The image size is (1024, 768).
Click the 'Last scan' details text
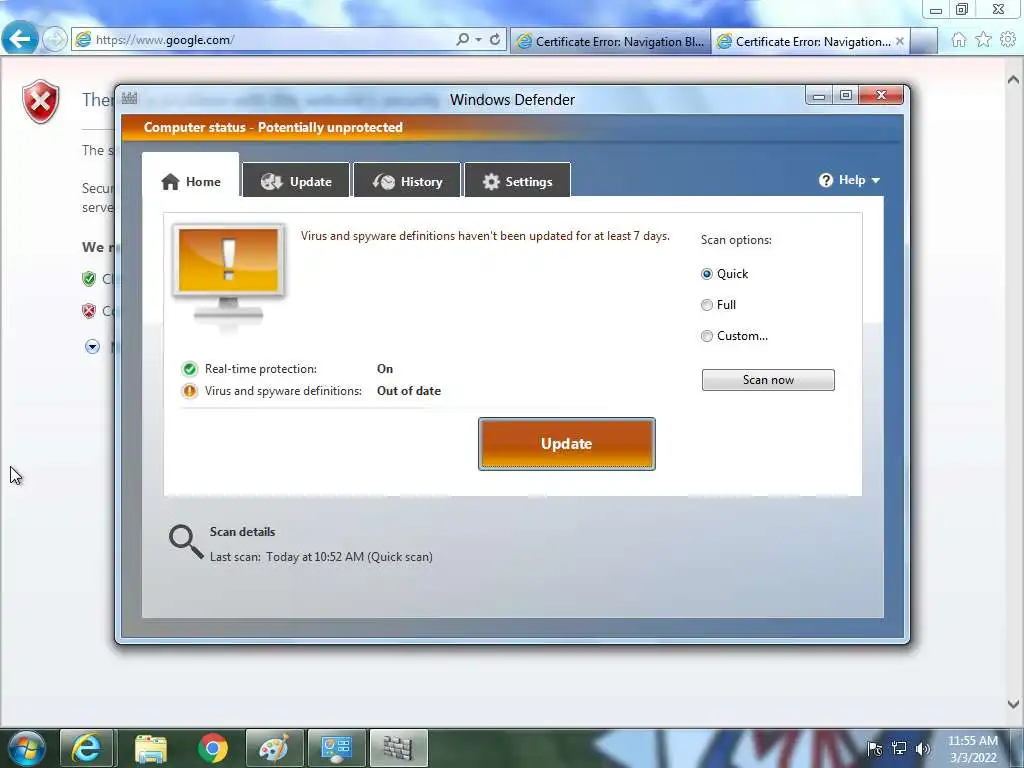pos(321,557)
